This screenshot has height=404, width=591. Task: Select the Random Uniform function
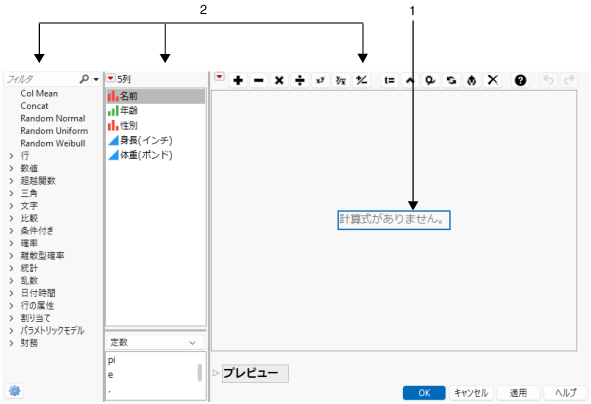click(x=54, y=131)
